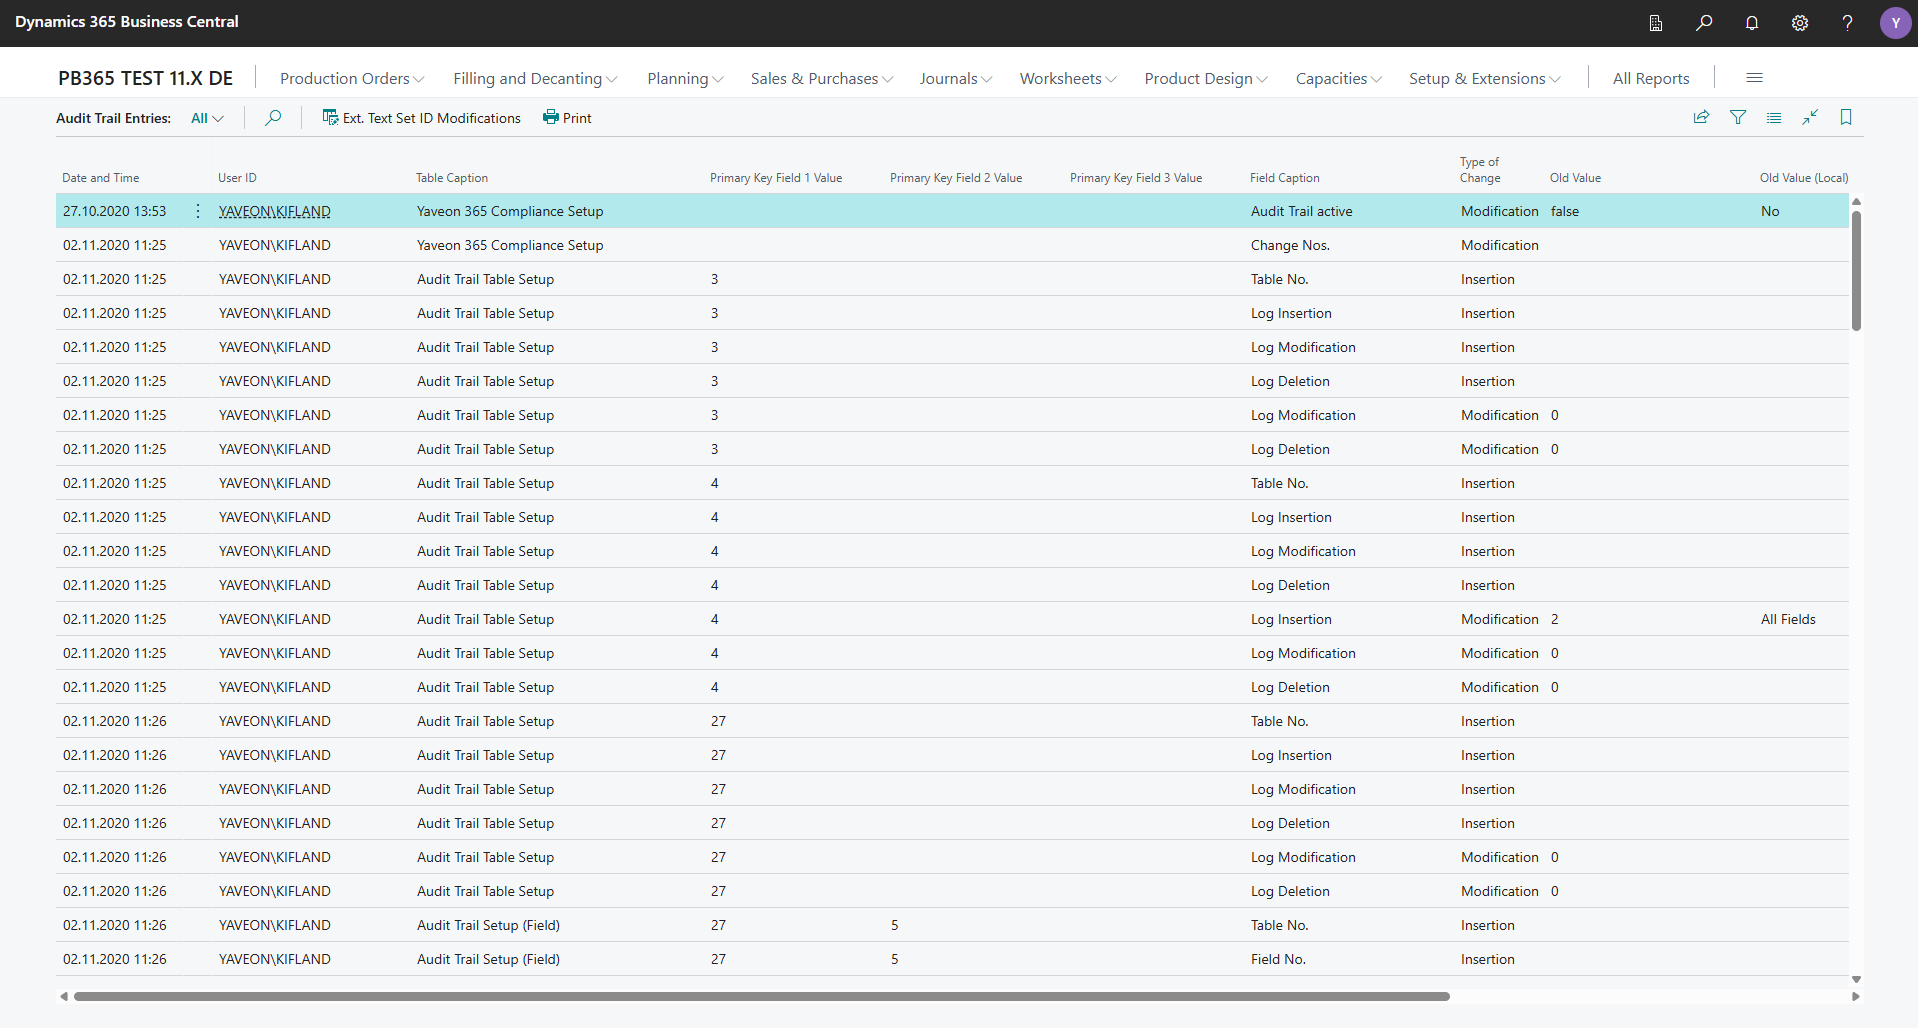This screenshot has height=1028, width=1918.
Task: Open notifications bell
Action: point(1752,22)
